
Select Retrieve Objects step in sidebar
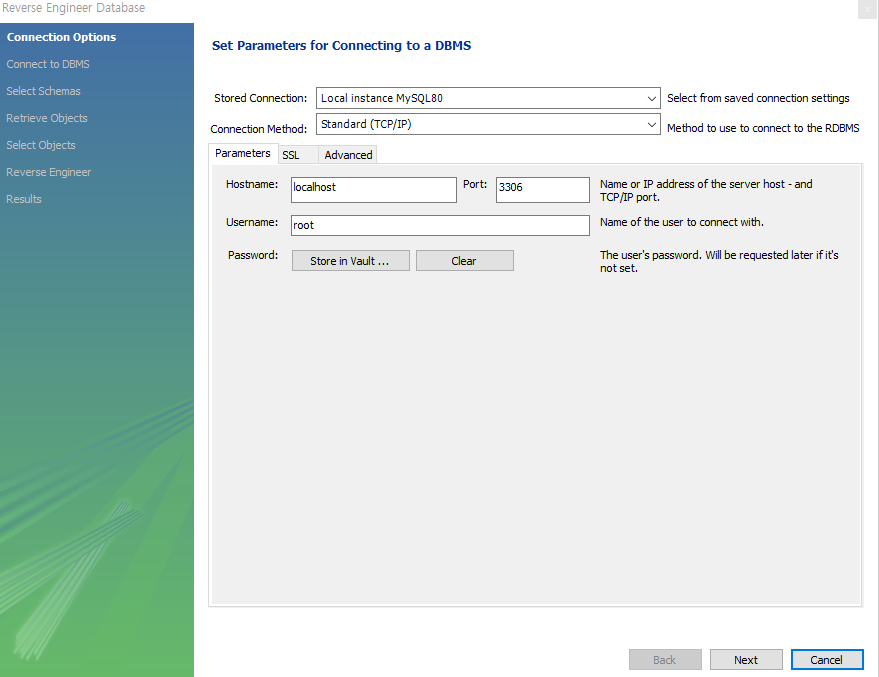coord(47,118)
